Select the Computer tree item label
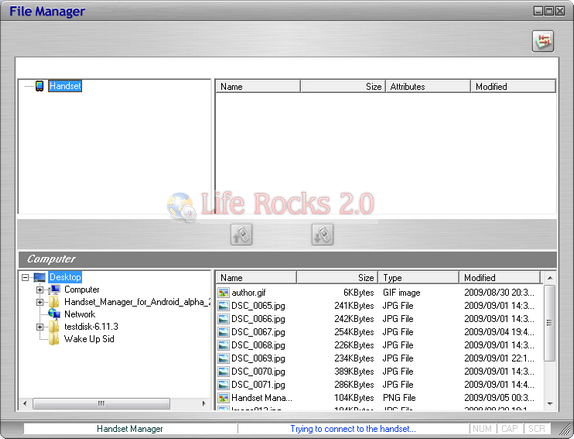 [82, 290]
